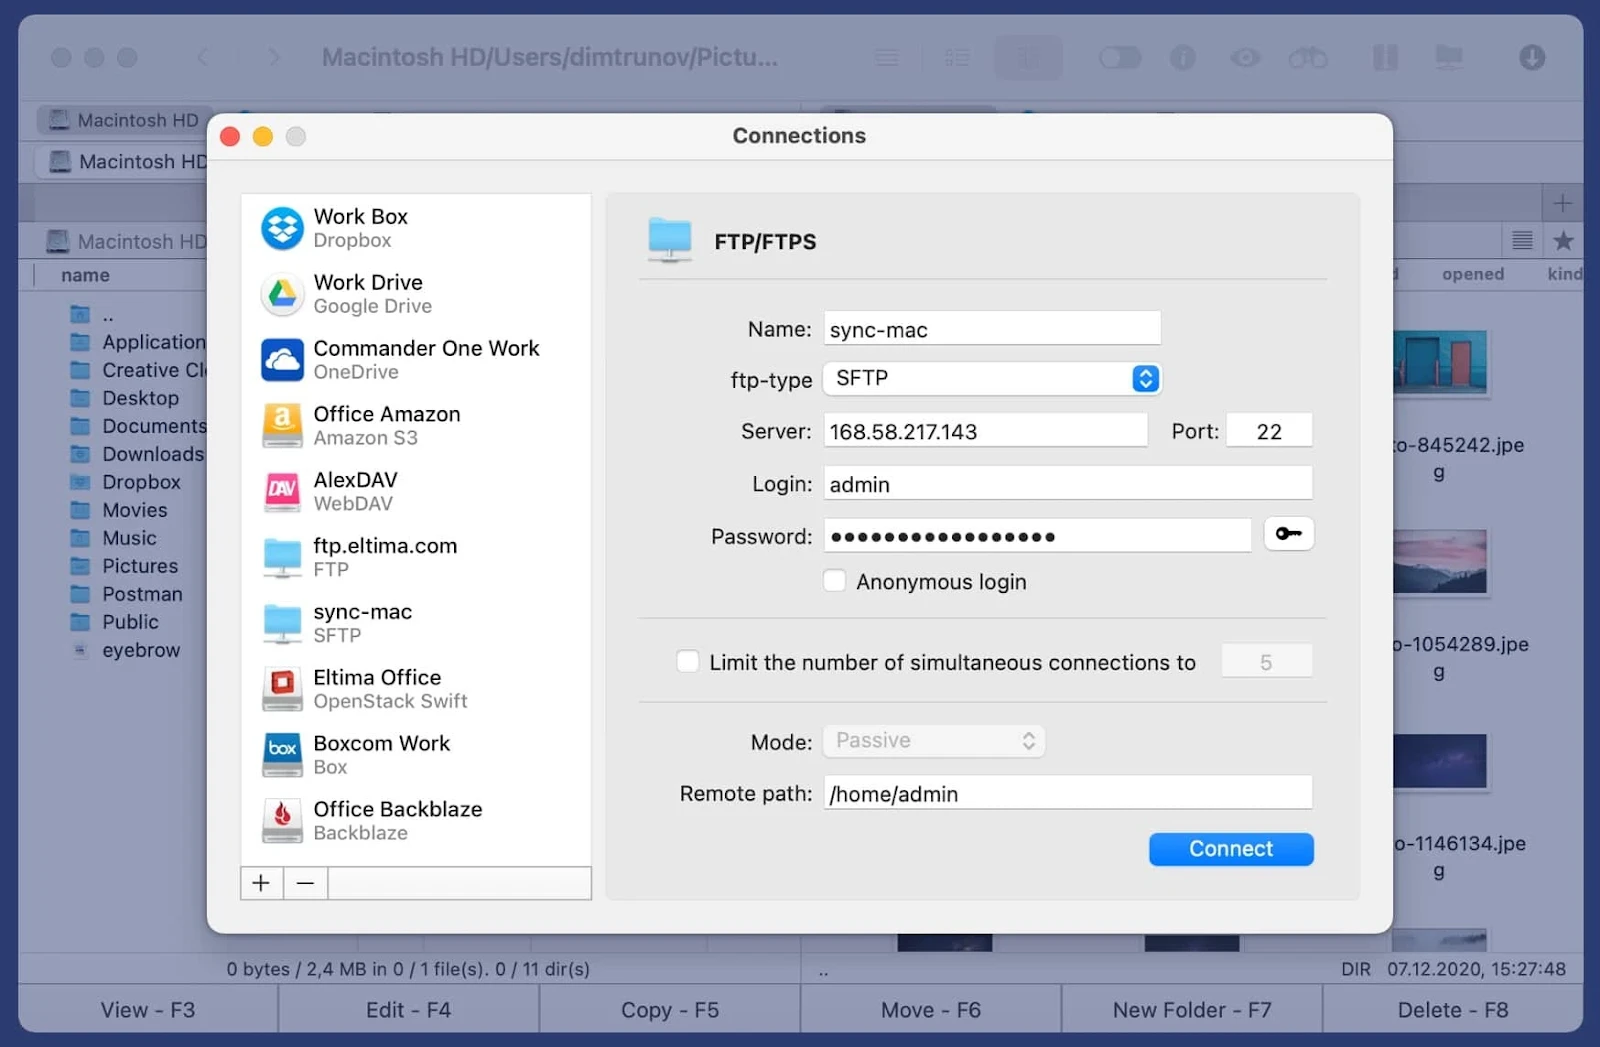Click the plus button to add connection
Screen dimensions: 1600x1047
click(261, 883)
